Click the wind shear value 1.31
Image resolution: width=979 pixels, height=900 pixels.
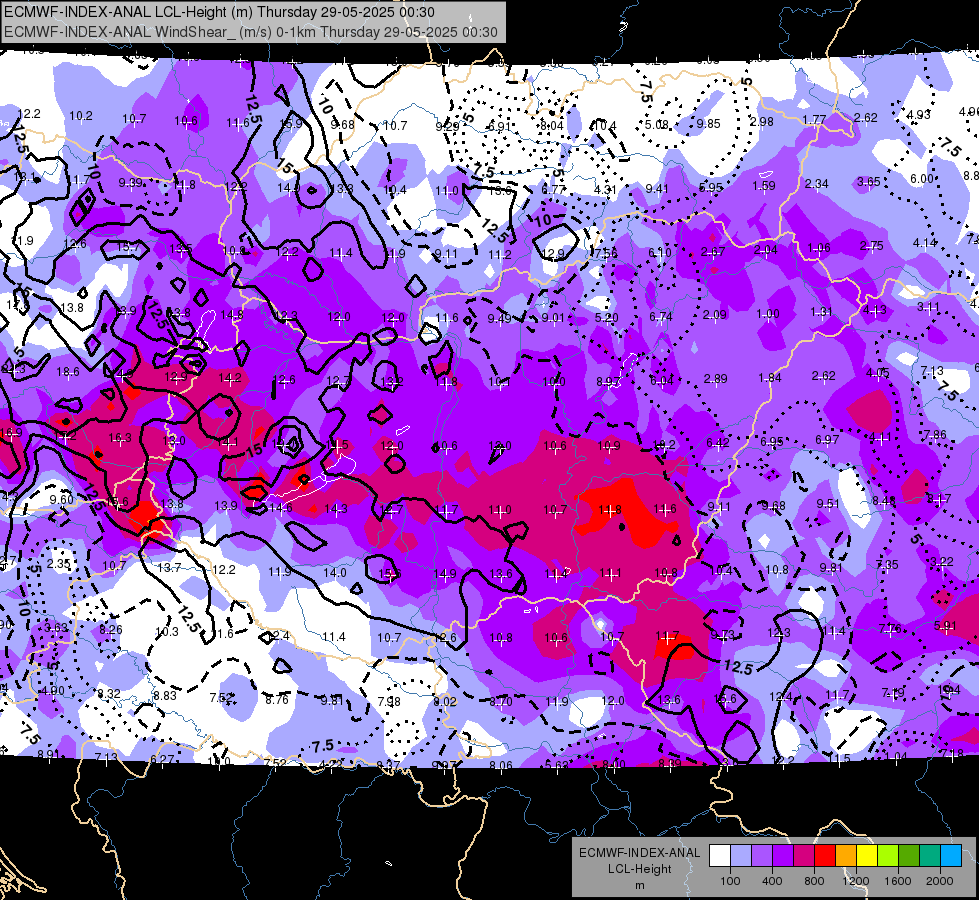click(822, 312)
